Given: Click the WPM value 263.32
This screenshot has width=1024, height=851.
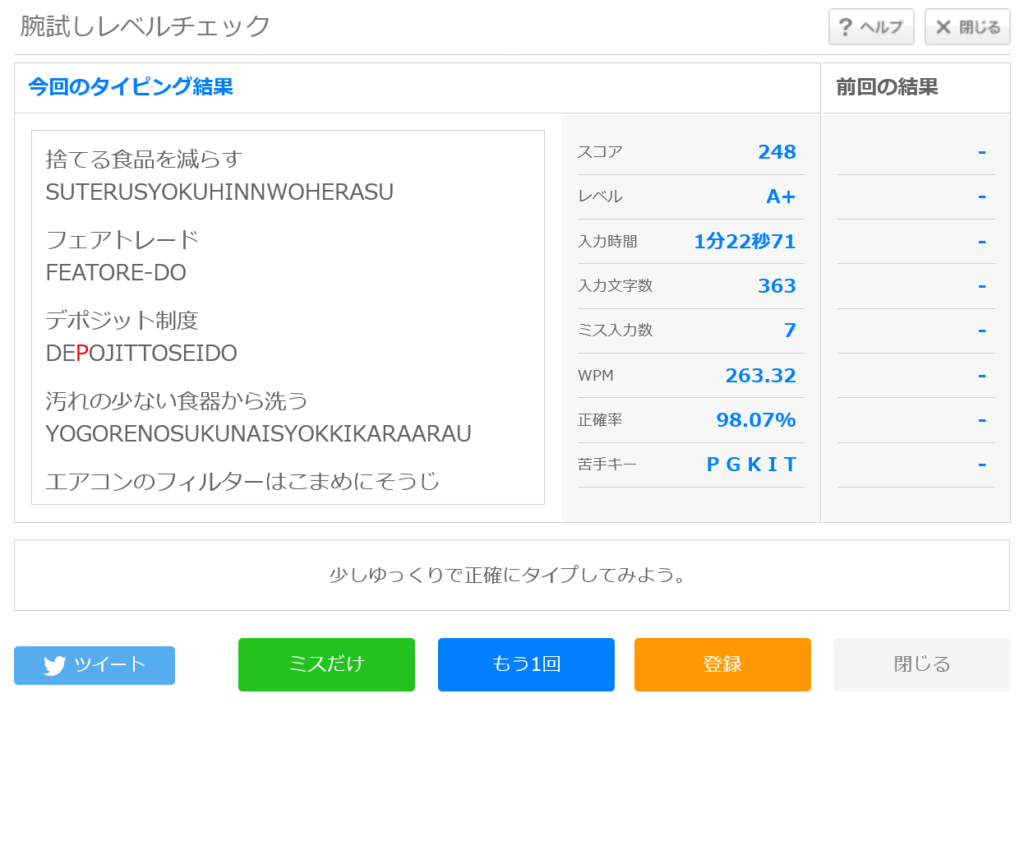Looking at the screenshot, I should pos(760,376).
